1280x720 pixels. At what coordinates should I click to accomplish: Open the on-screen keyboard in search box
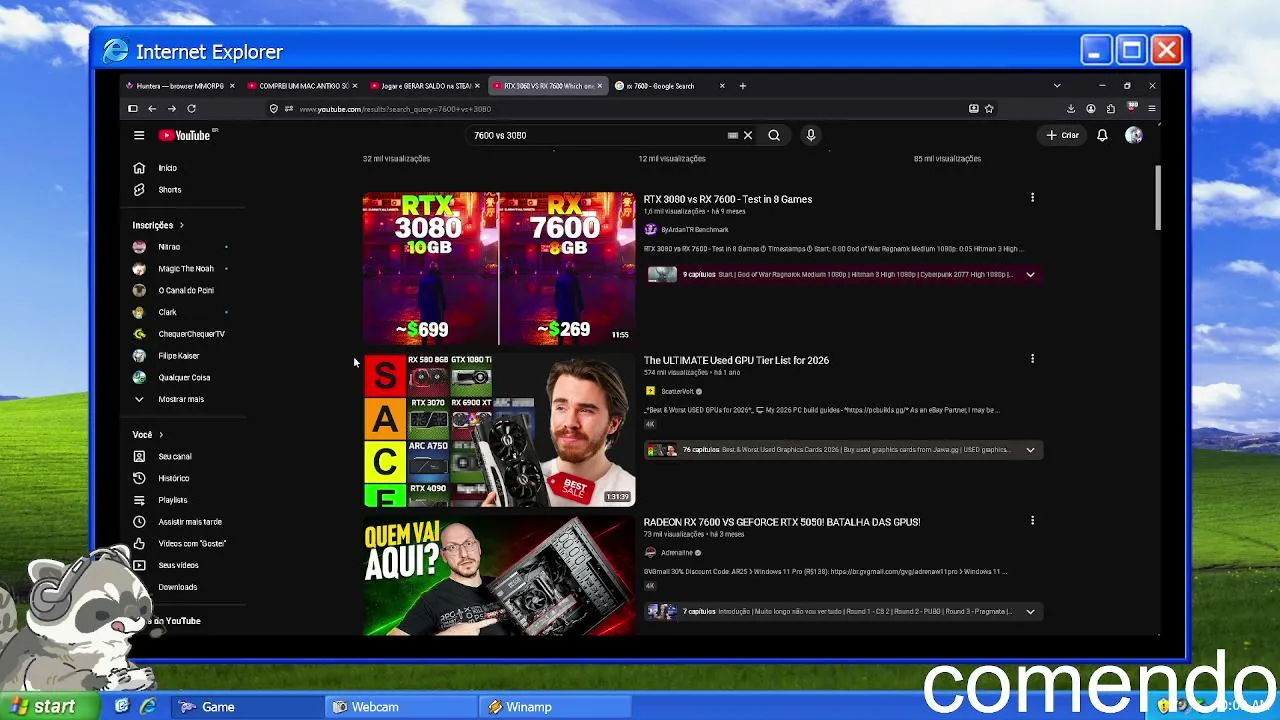click(x=733, y=135)
